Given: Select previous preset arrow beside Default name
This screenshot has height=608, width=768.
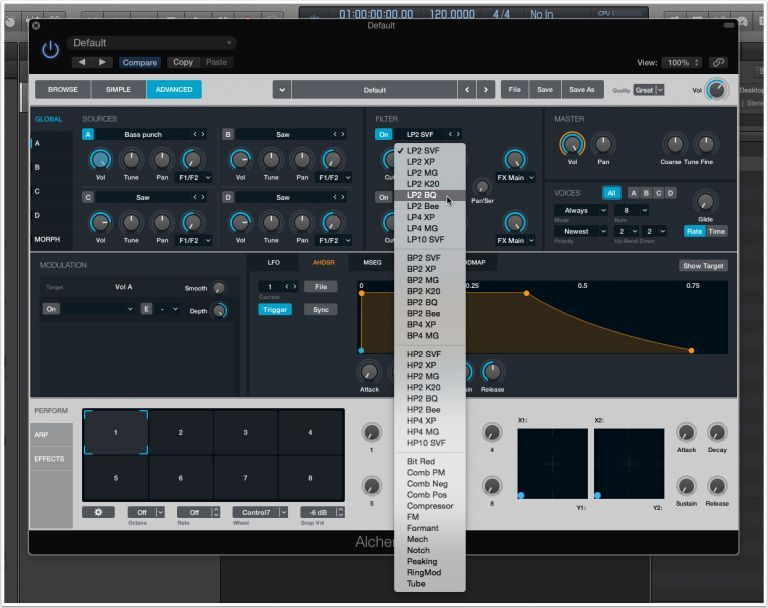Looking at the screenshot, I should (467, 90).
